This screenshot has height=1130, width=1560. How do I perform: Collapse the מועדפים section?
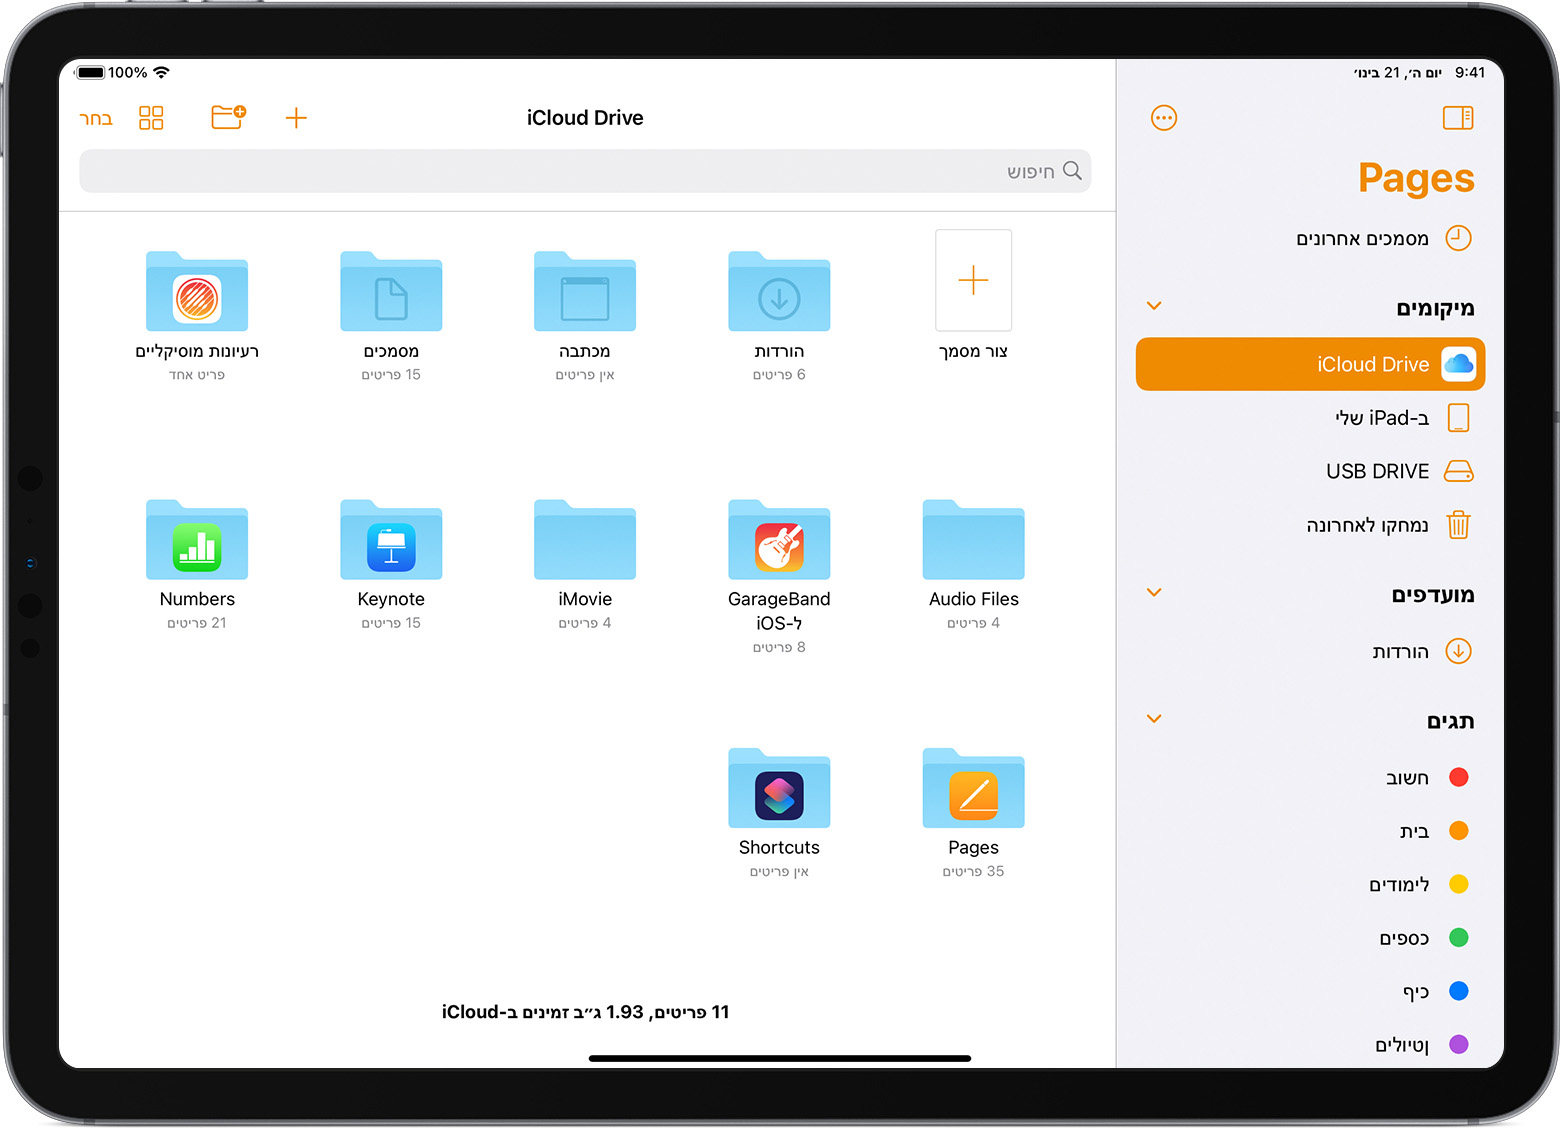tap(1154, 592)
